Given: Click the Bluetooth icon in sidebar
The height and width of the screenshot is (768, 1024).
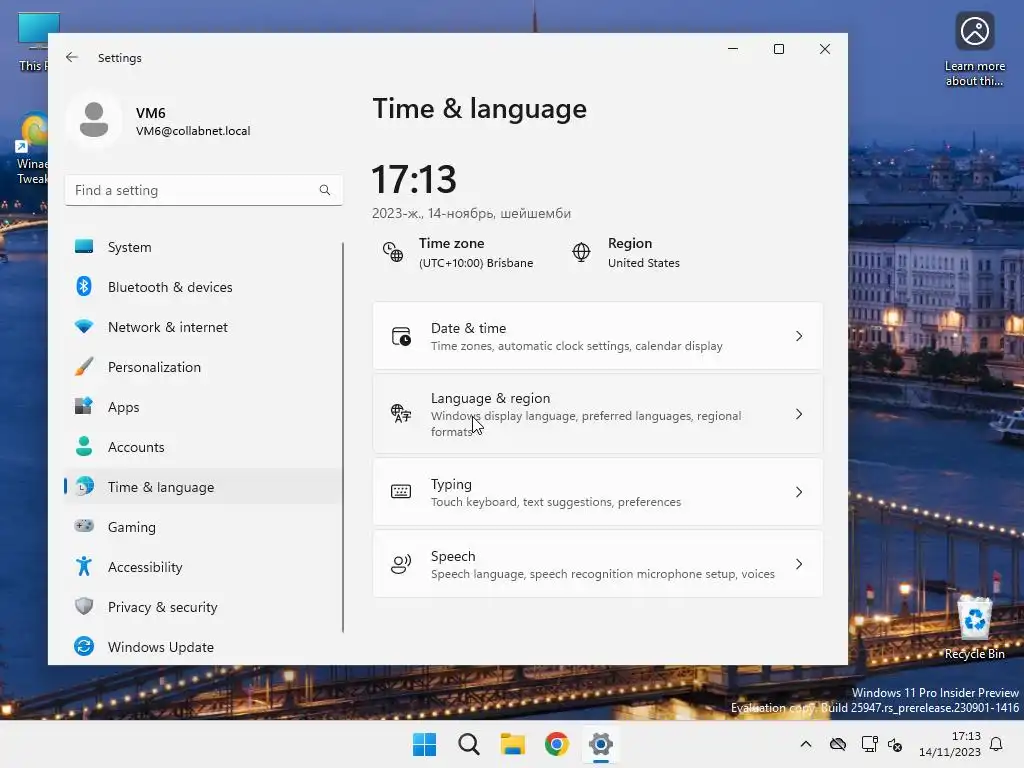Looking at the screenshot, I should 84,286.
